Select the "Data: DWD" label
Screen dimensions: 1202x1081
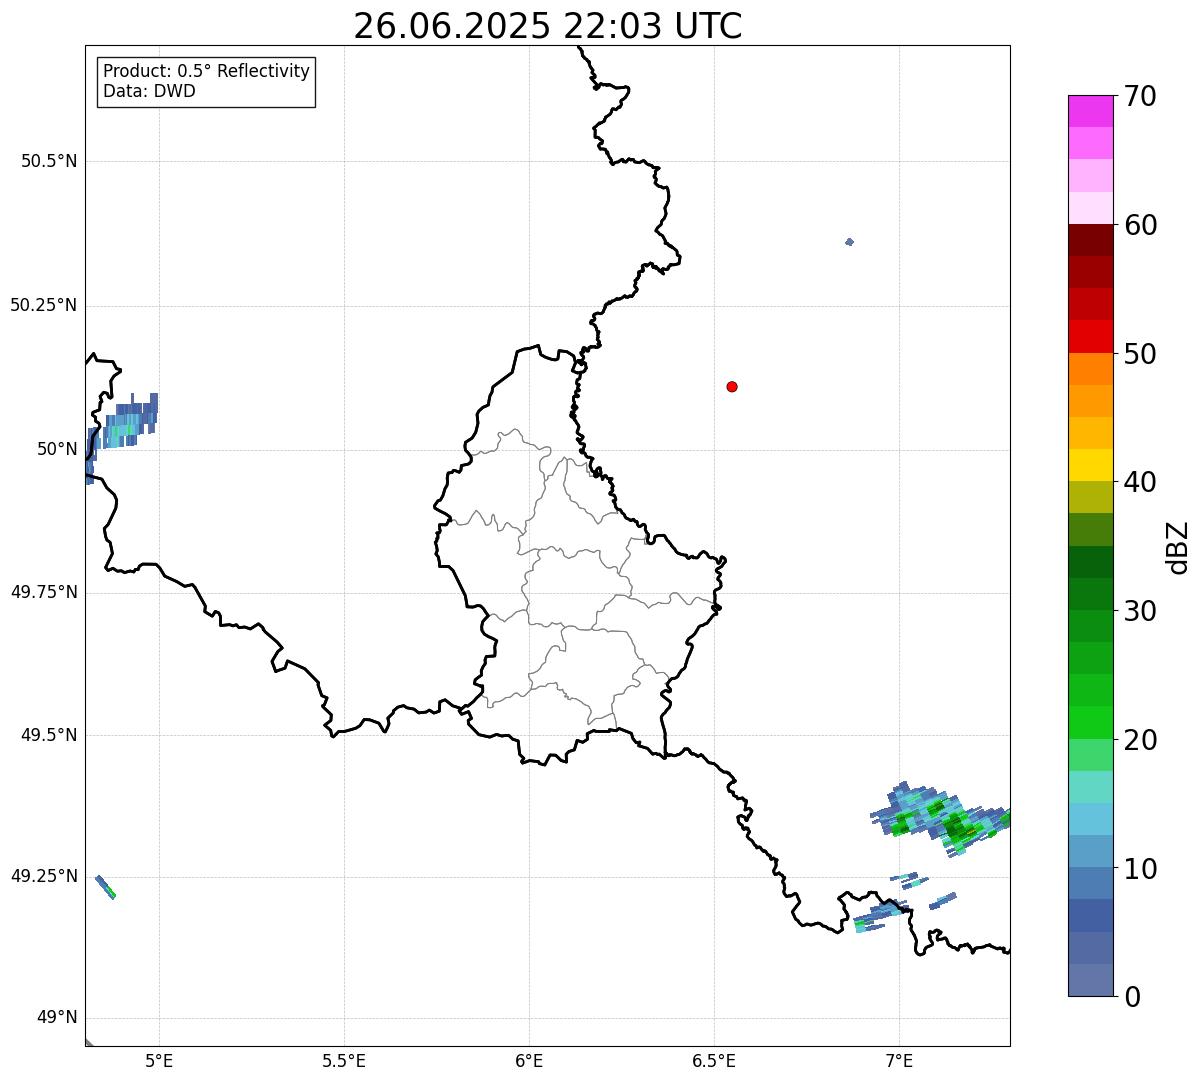click(x=150, y=92)
